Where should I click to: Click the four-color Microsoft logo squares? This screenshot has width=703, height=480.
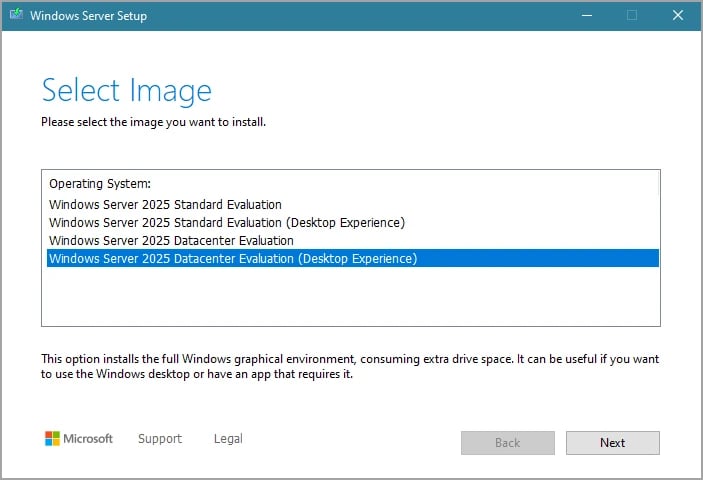pyautogui.click(x=53, y=439)
